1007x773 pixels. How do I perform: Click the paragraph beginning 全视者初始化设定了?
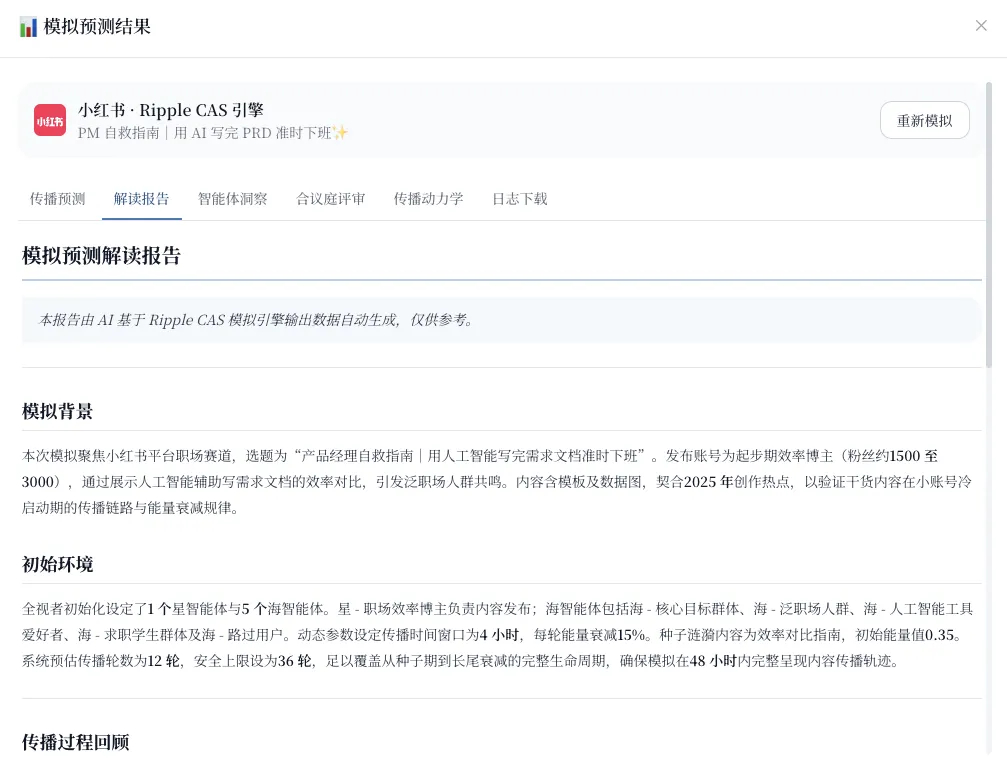[498, 635]
